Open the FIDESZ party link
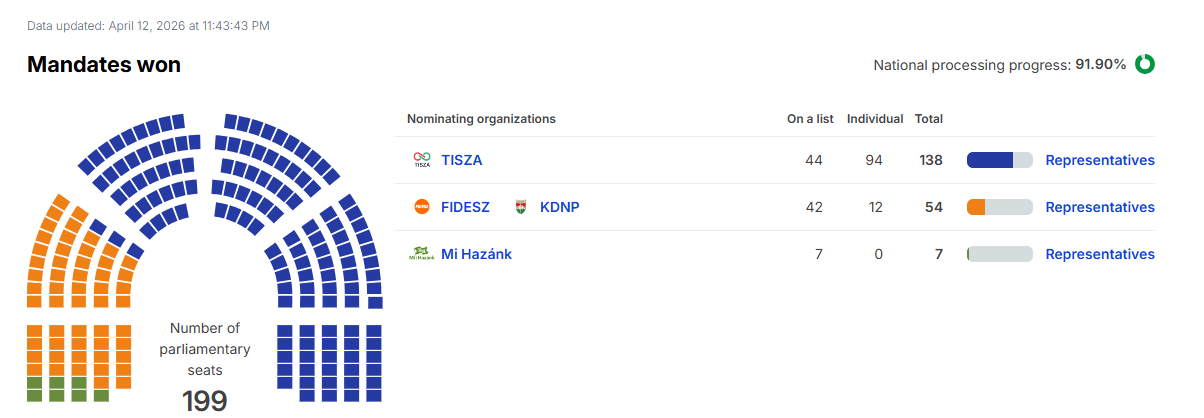The height and width of the screenshot is (418, 1204). 465,207
